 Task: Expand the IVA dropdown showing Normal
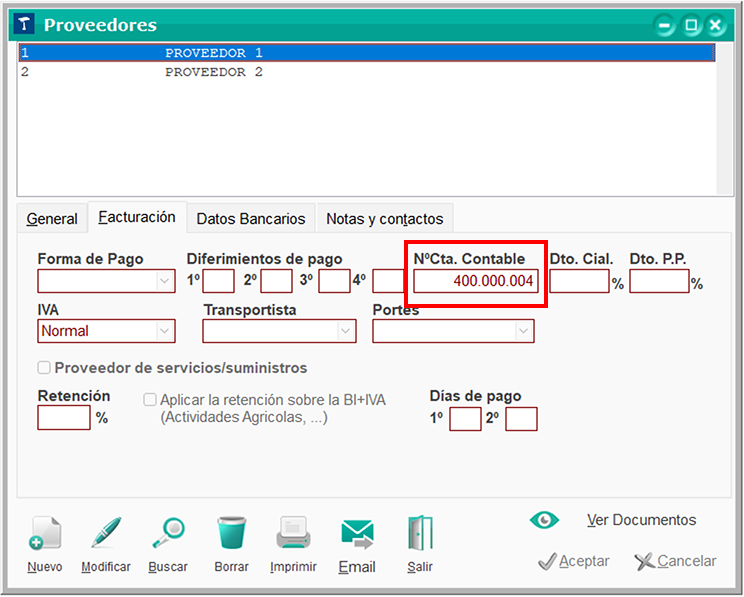tap(165, 331)
